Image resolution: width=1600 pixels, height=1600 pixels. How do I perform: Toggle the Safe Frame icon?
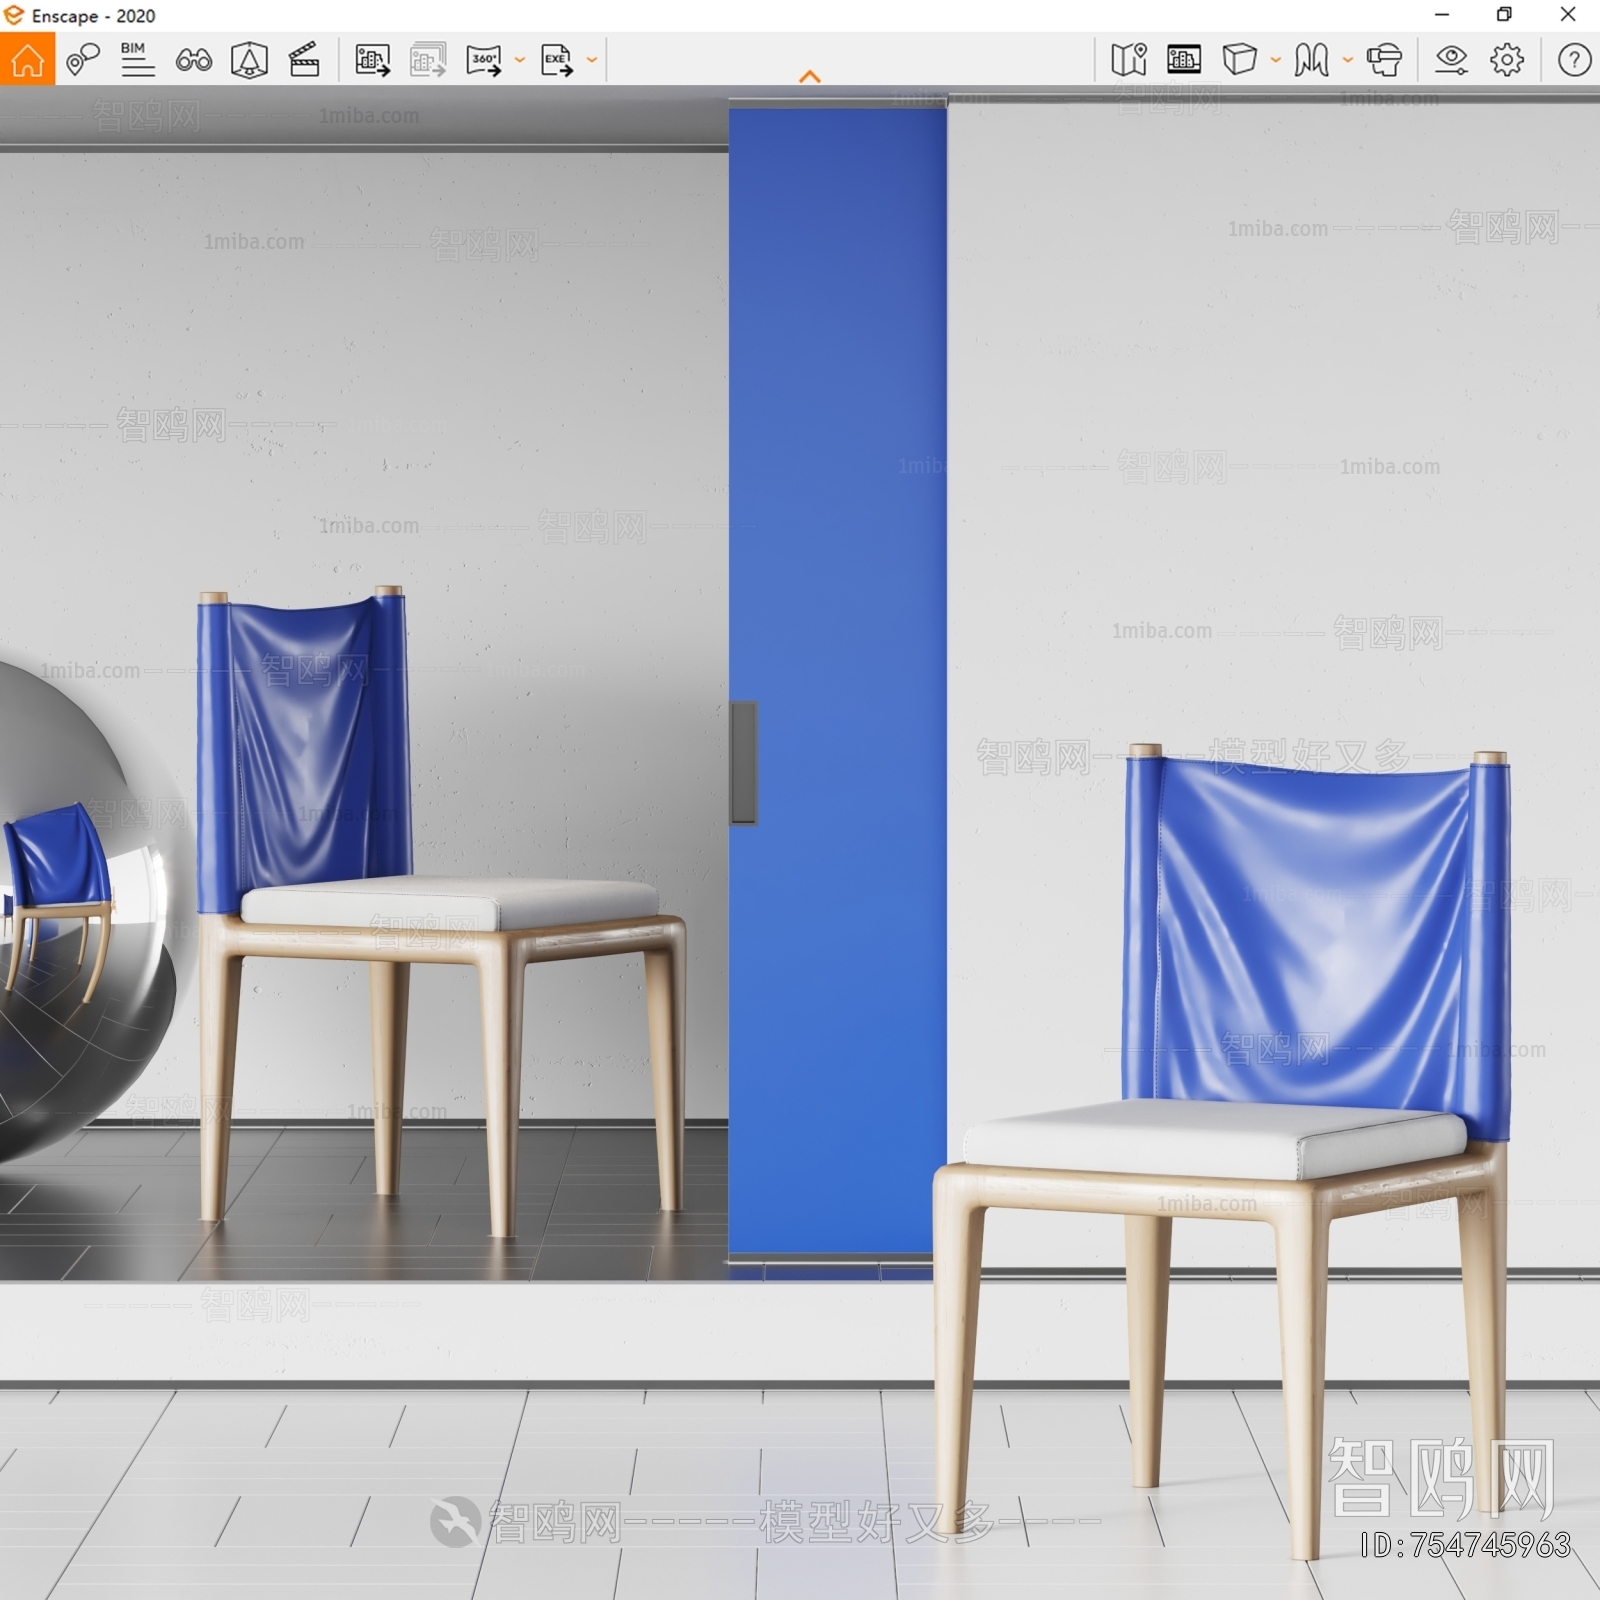[1184, 60]
